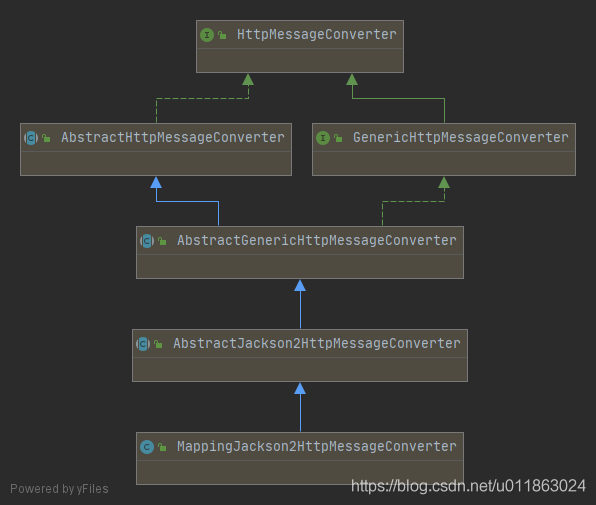The height and width of the screenshot is (505, 596).
Task: Click the interface icon on GenericHttpMessageConverter node
Action: 323,138
